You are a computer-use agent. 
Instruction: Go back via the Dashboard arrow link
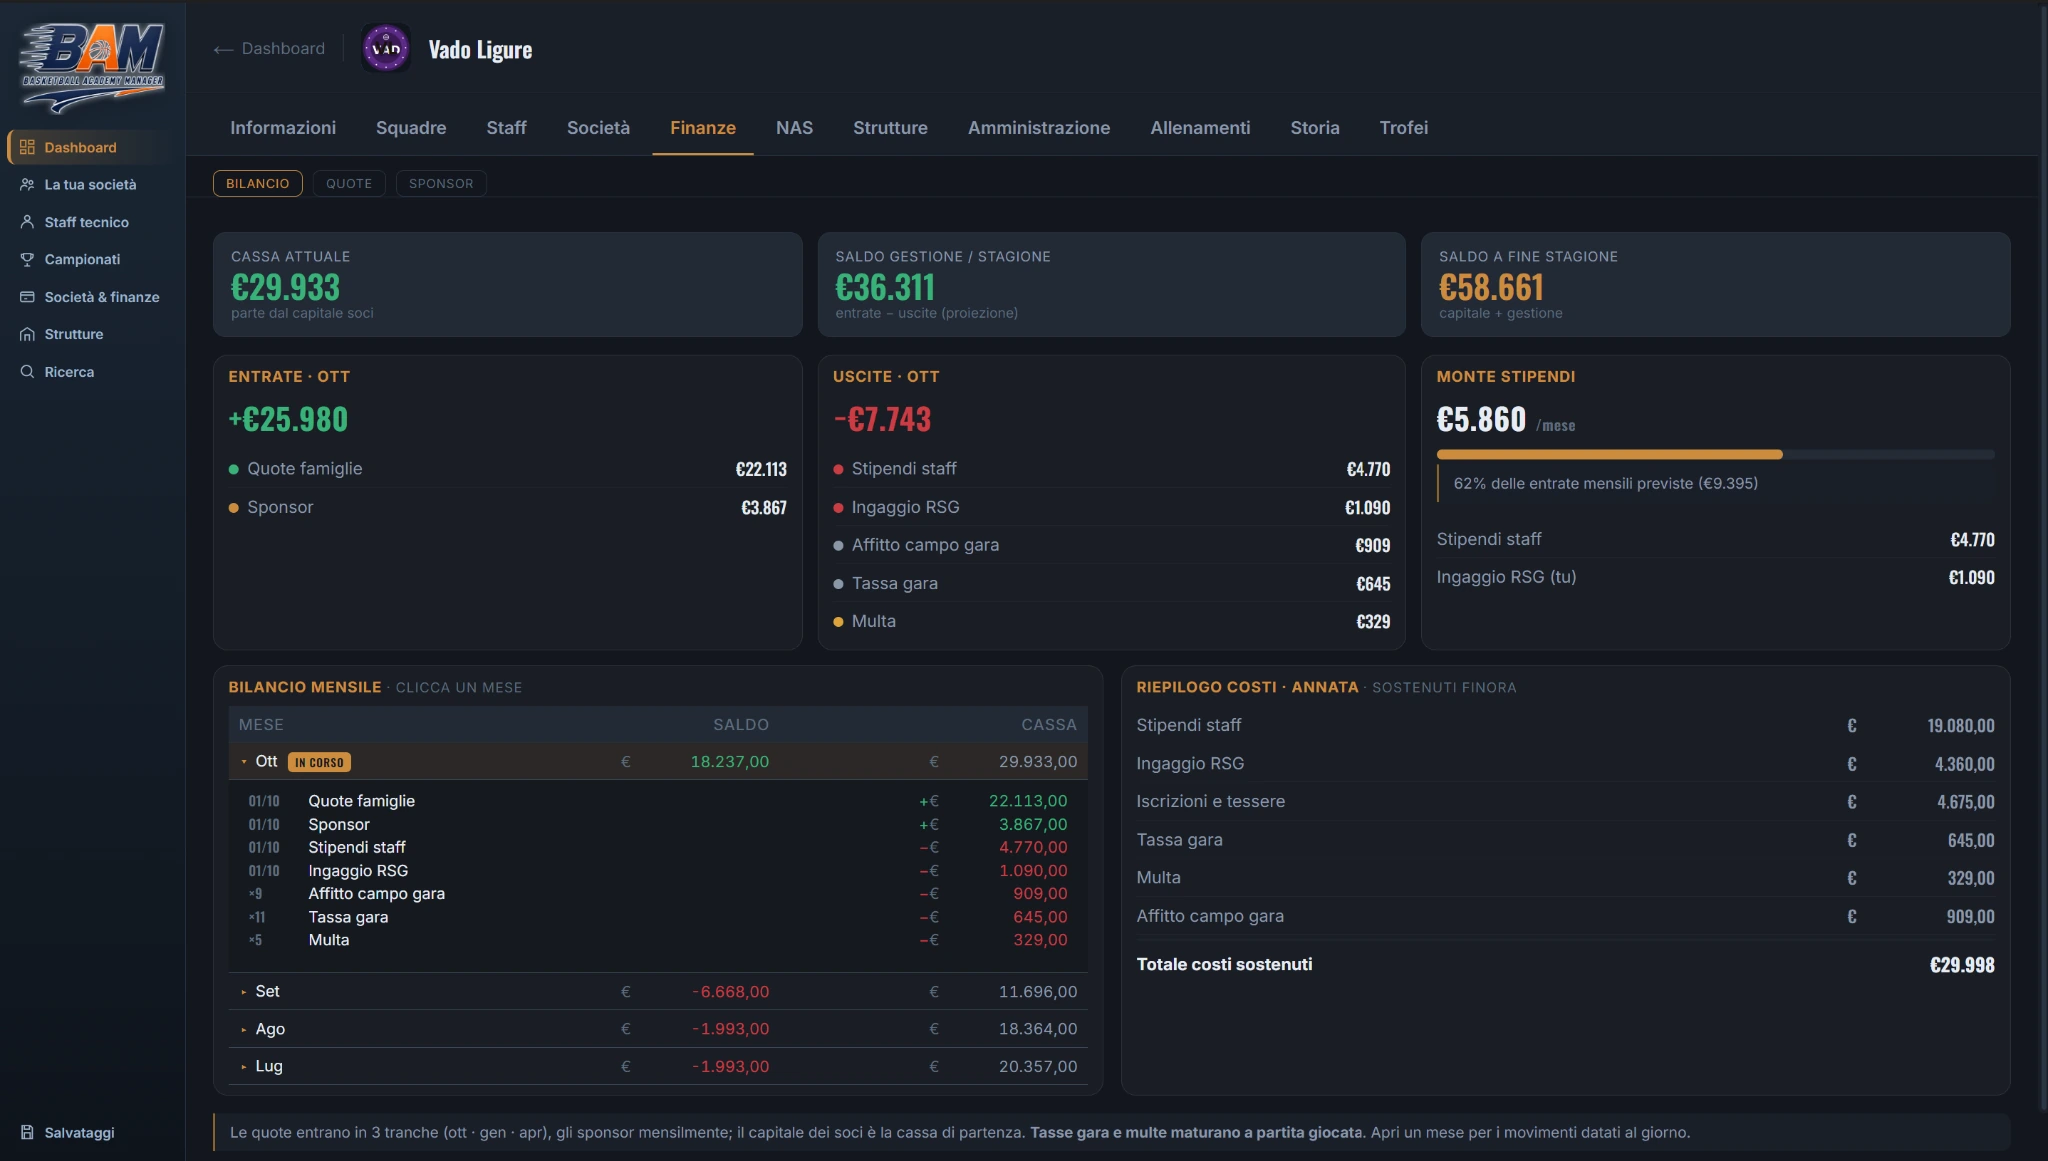coord(269,48)
